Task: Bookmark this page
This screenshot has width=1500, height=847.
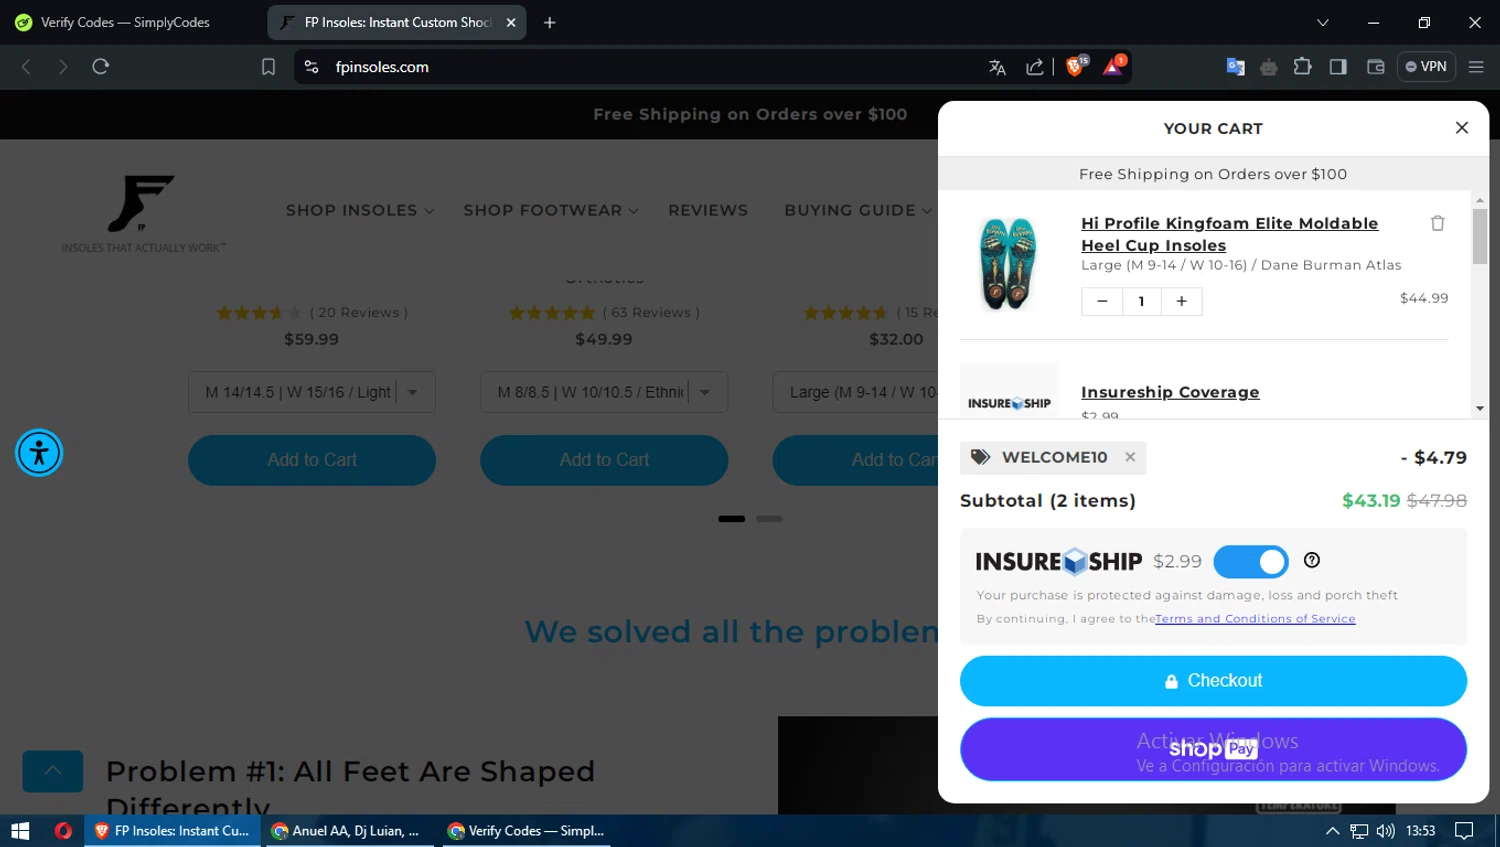Action: click(268, 67)
